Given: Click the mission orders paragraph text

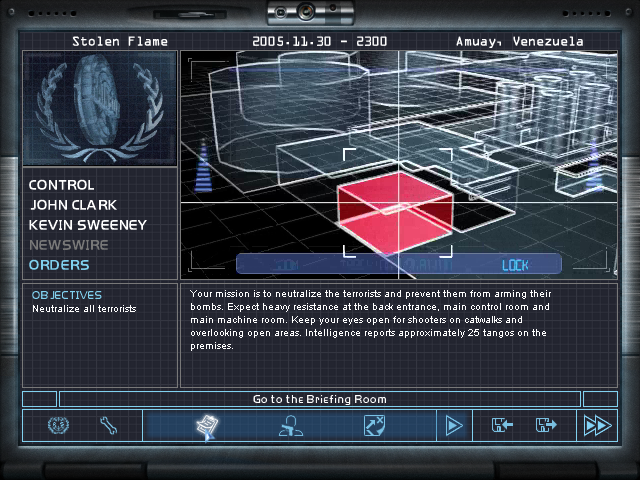Looking at the screenshot, I should [371, 320].
